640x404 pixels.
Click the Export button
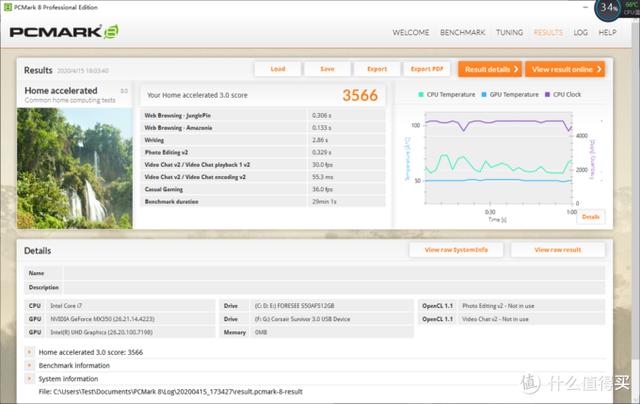(377, 69)
